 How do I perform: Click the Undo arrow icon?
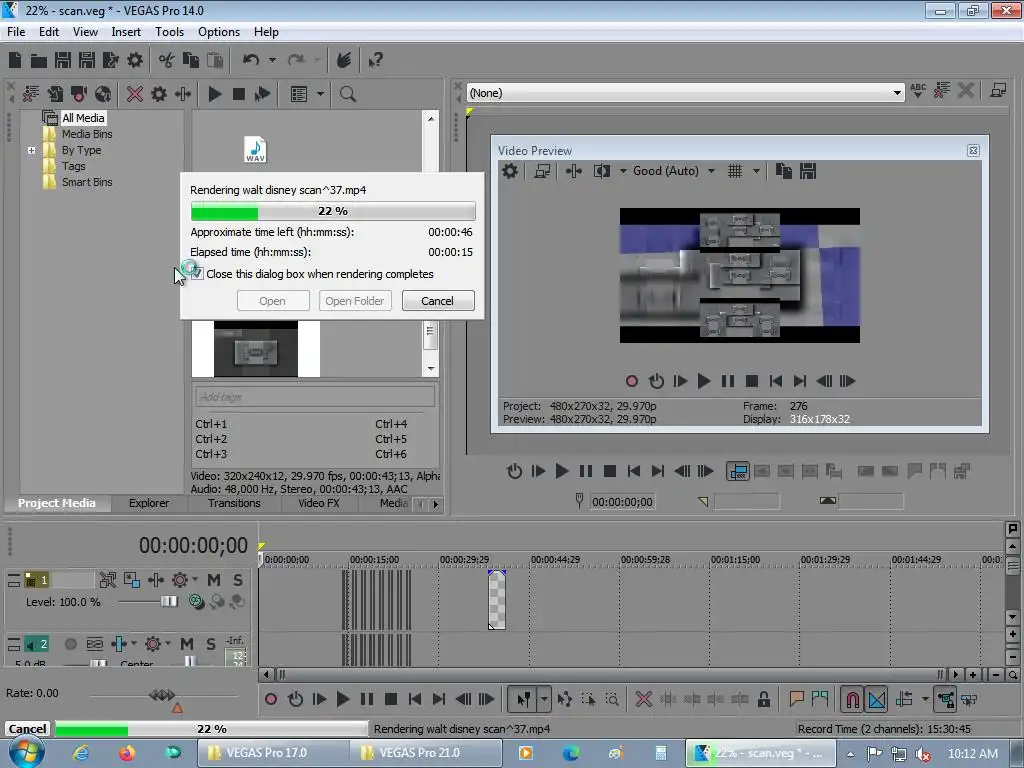tap(251, 60)
